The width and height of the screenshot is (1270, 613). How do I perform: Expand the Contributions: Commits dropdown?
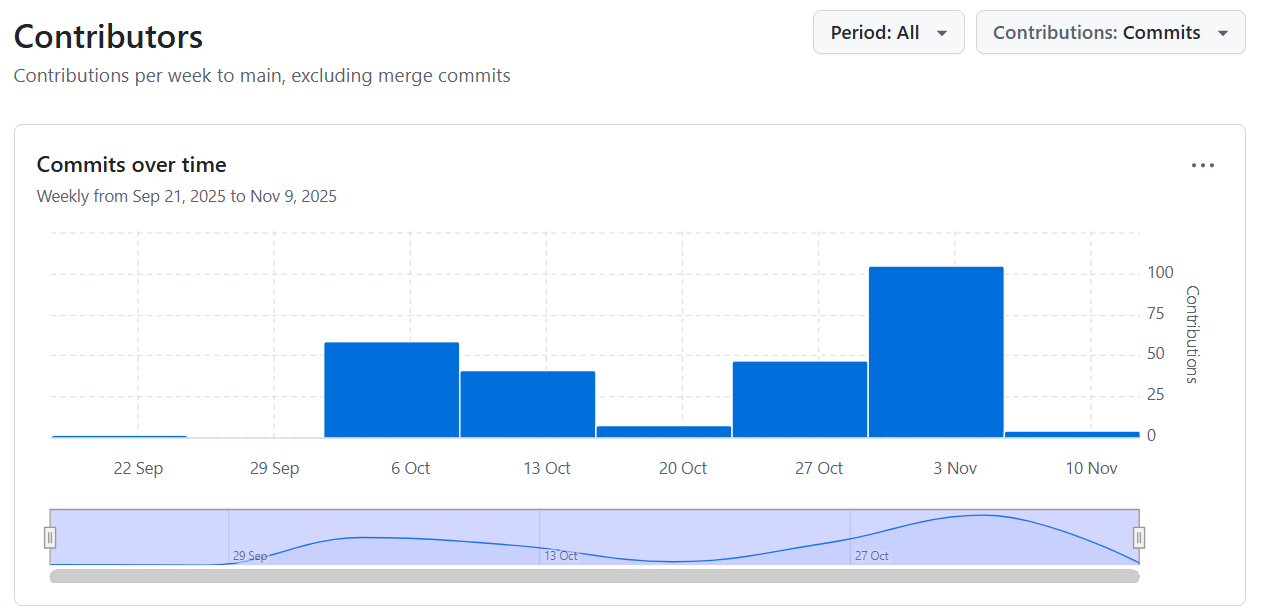[1110, 32]
